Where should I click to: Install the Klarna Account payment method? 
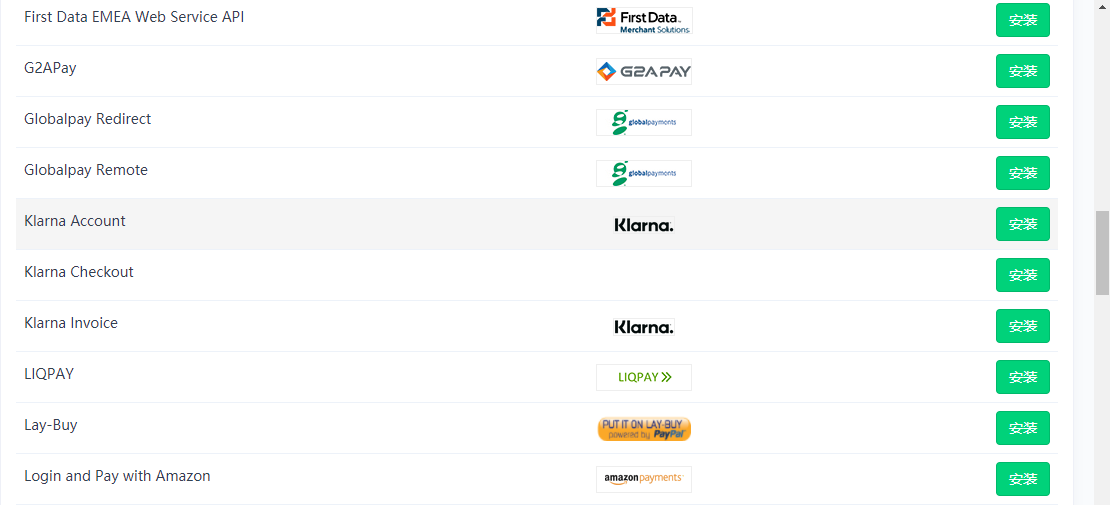coord(1022,224)
